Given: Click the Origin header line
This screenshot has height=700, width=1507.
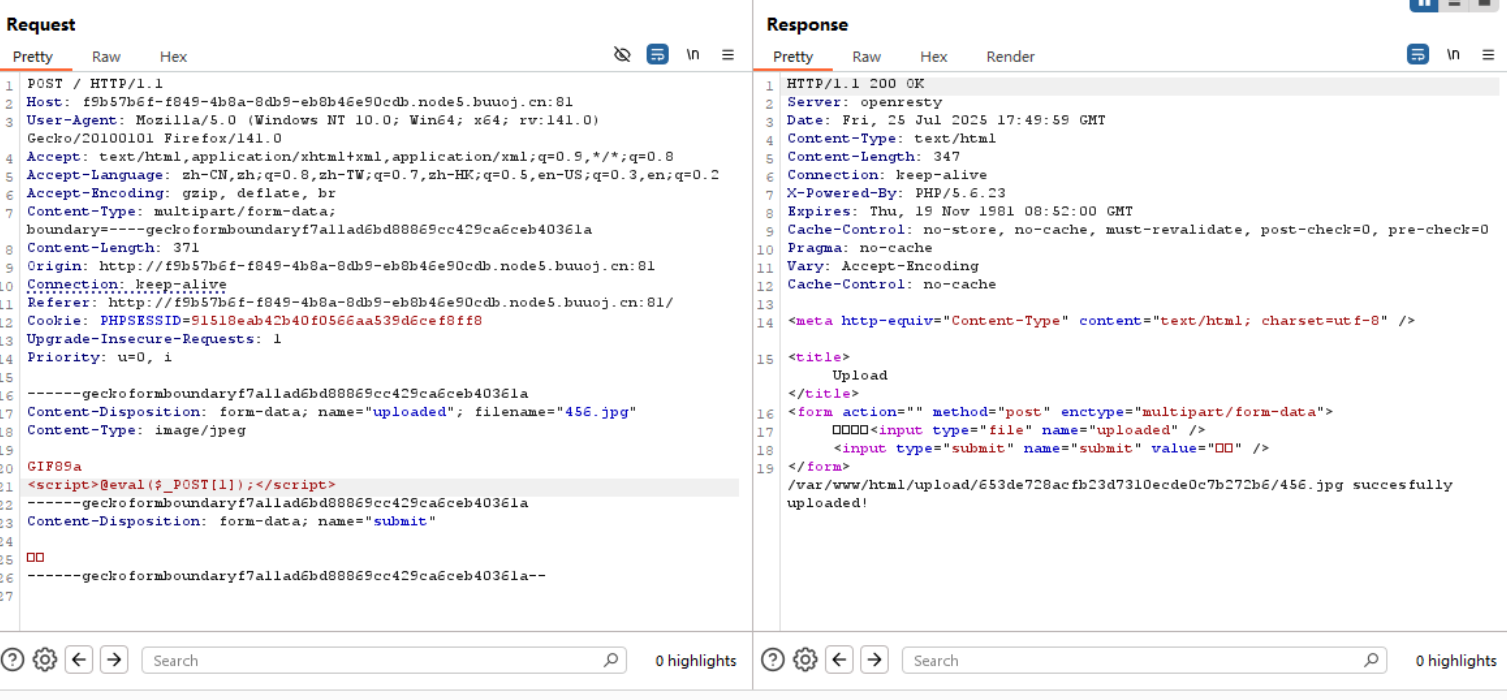Looking at the screenshot, I should point(341,266).
